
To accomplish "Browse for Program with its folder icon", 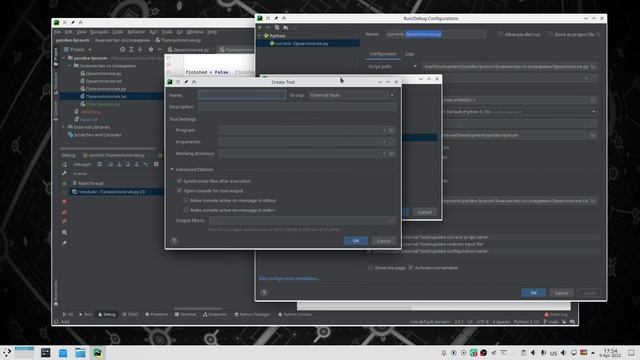I will pos(391,130).
